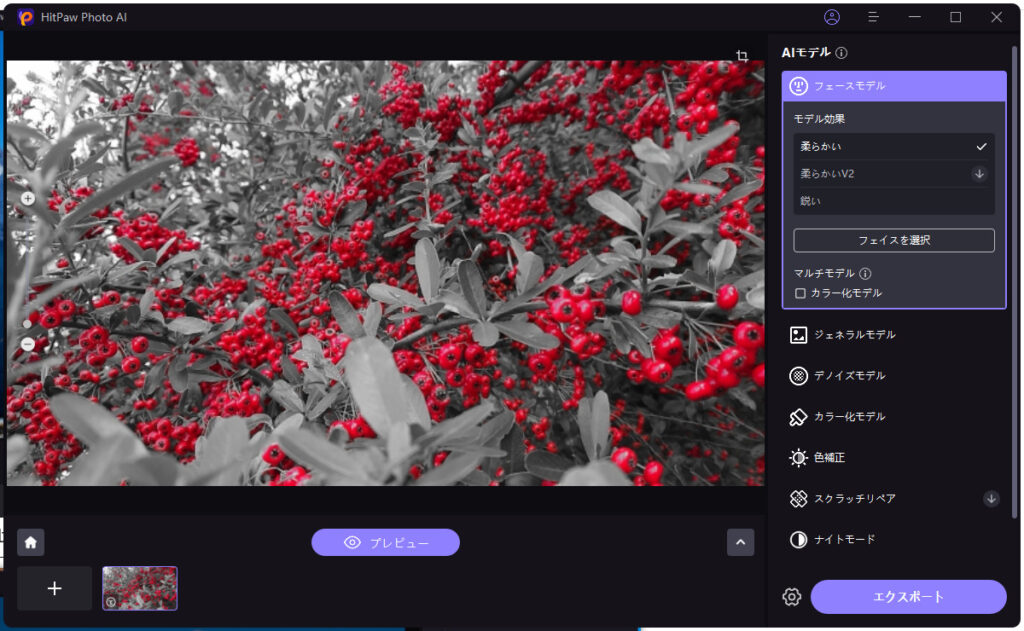Download the スクラッチリペア model
The image size is (1024, 631).
[991, 498]
